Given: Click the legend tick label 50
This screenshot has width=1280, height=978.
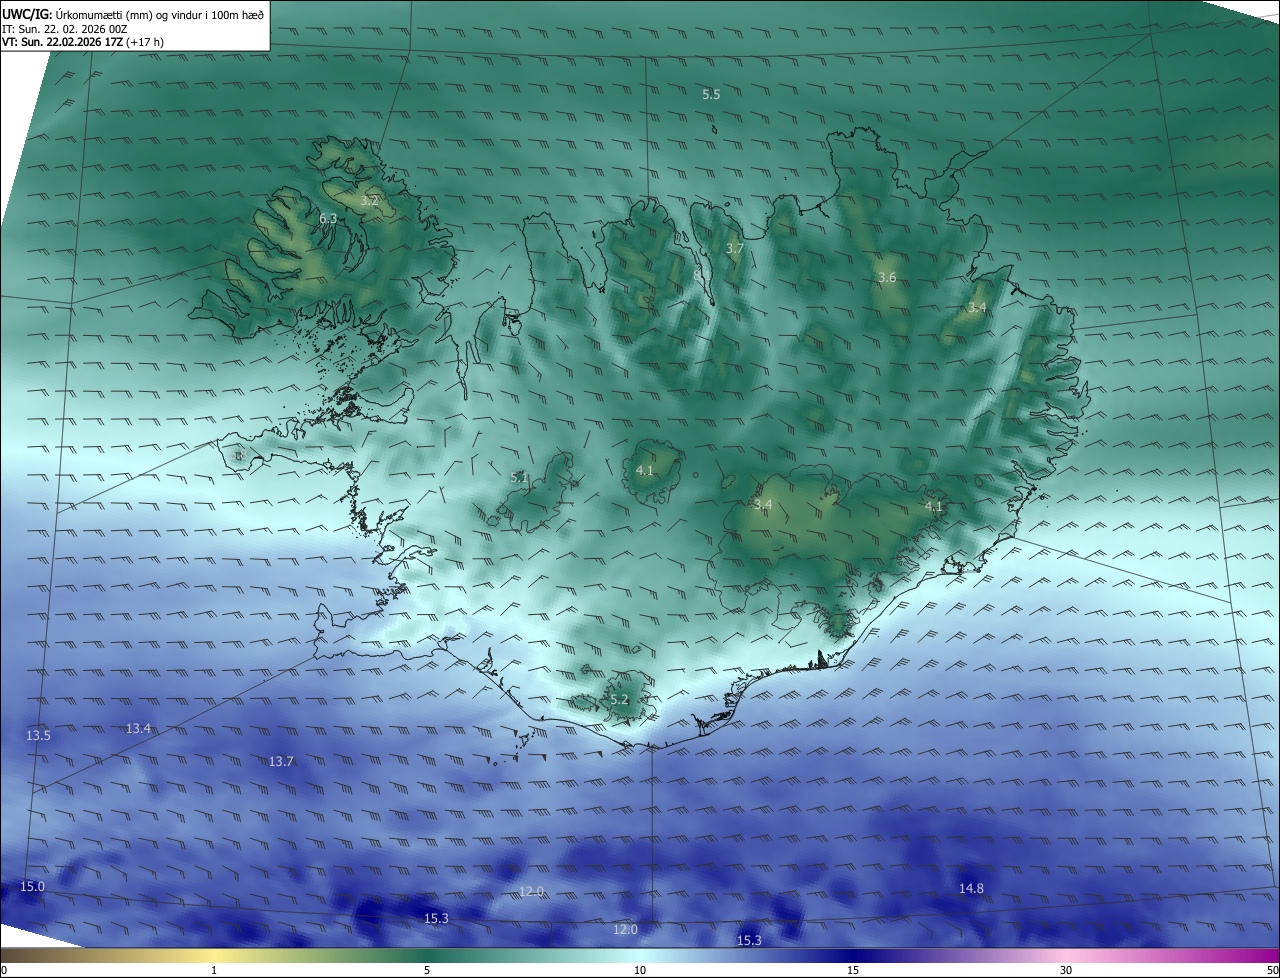Looking at the screenshot, I should click(x=1272, y=970).
